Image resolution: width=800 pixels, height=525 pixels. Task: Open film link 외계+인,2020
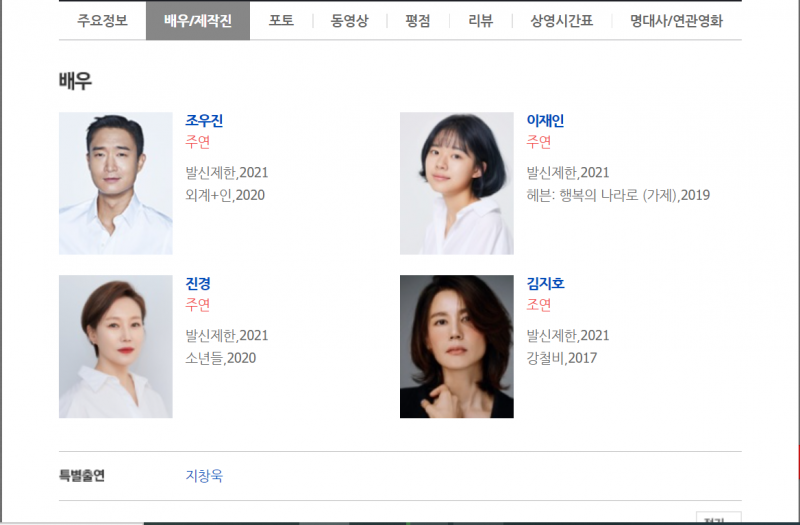point(225,195)
